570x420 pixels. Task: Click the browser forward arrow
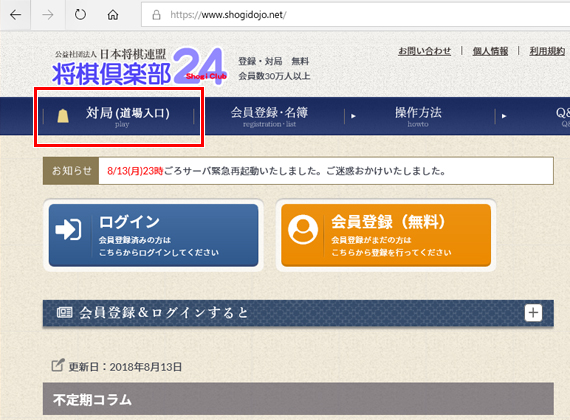48,15
